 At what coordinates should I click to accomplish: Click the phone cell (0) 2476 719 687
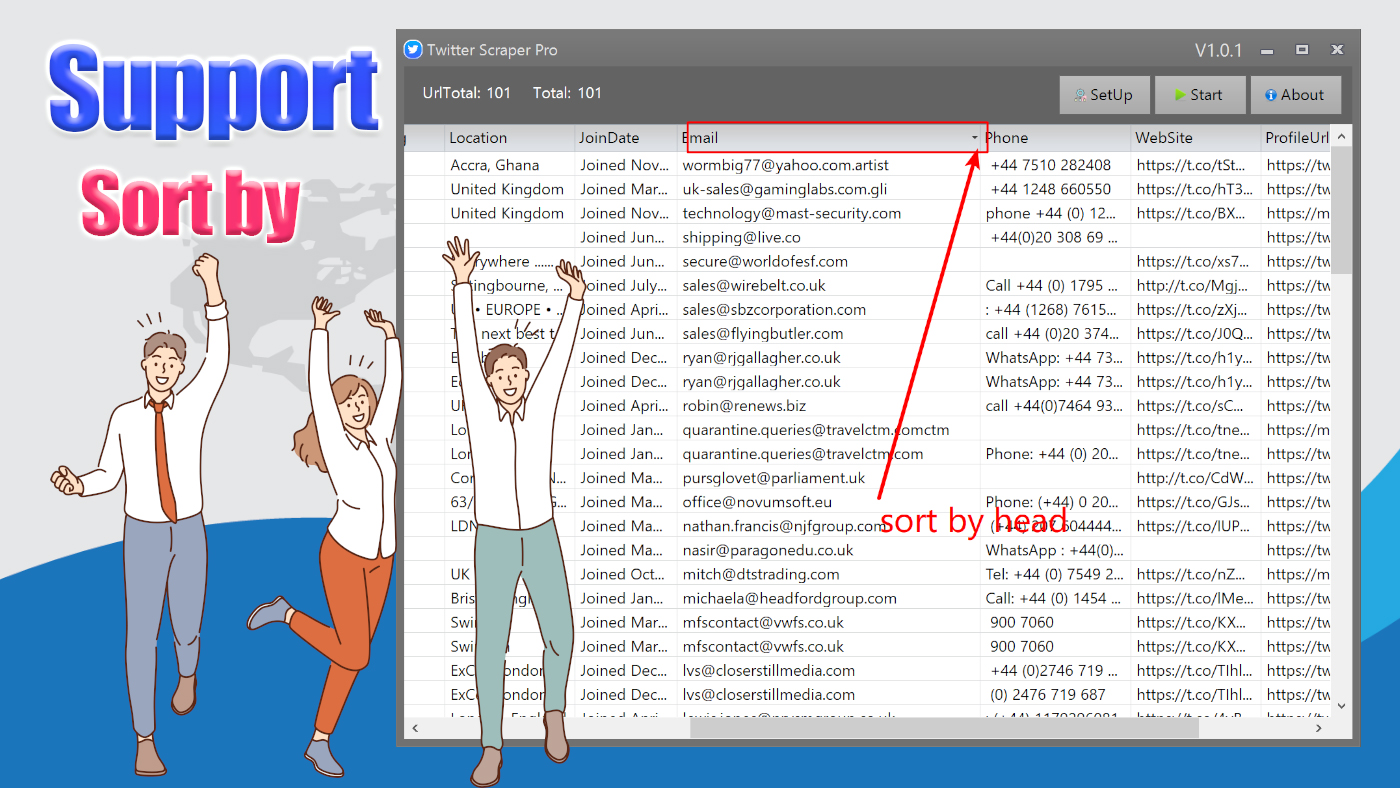pos(1048,694)
